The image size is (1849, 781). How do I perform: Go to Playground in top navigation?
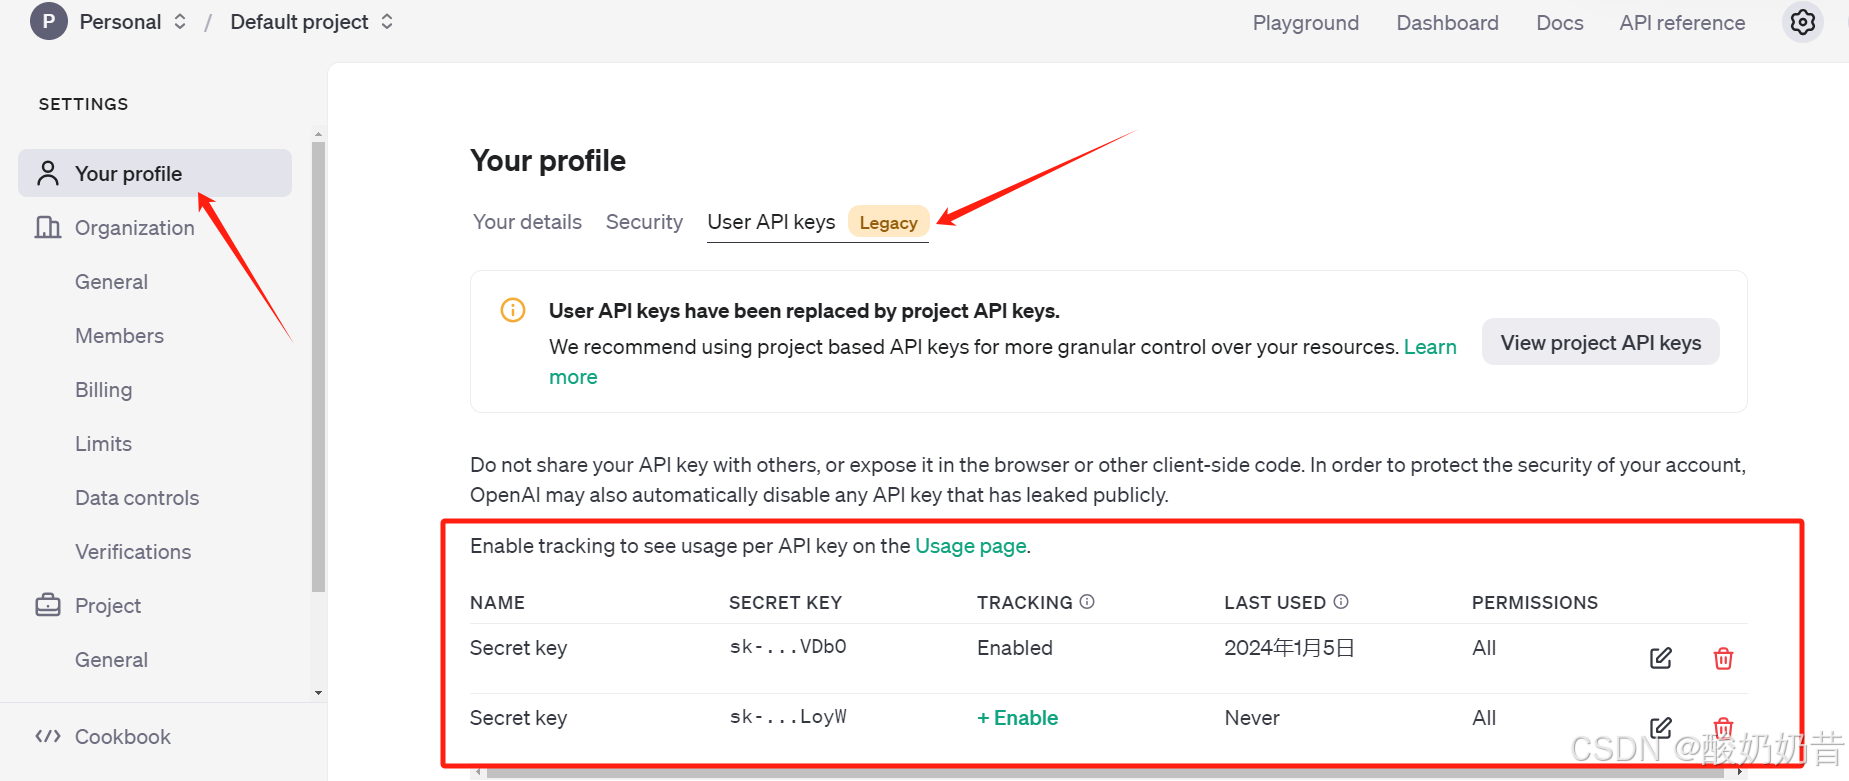[x=1305, y=23]
